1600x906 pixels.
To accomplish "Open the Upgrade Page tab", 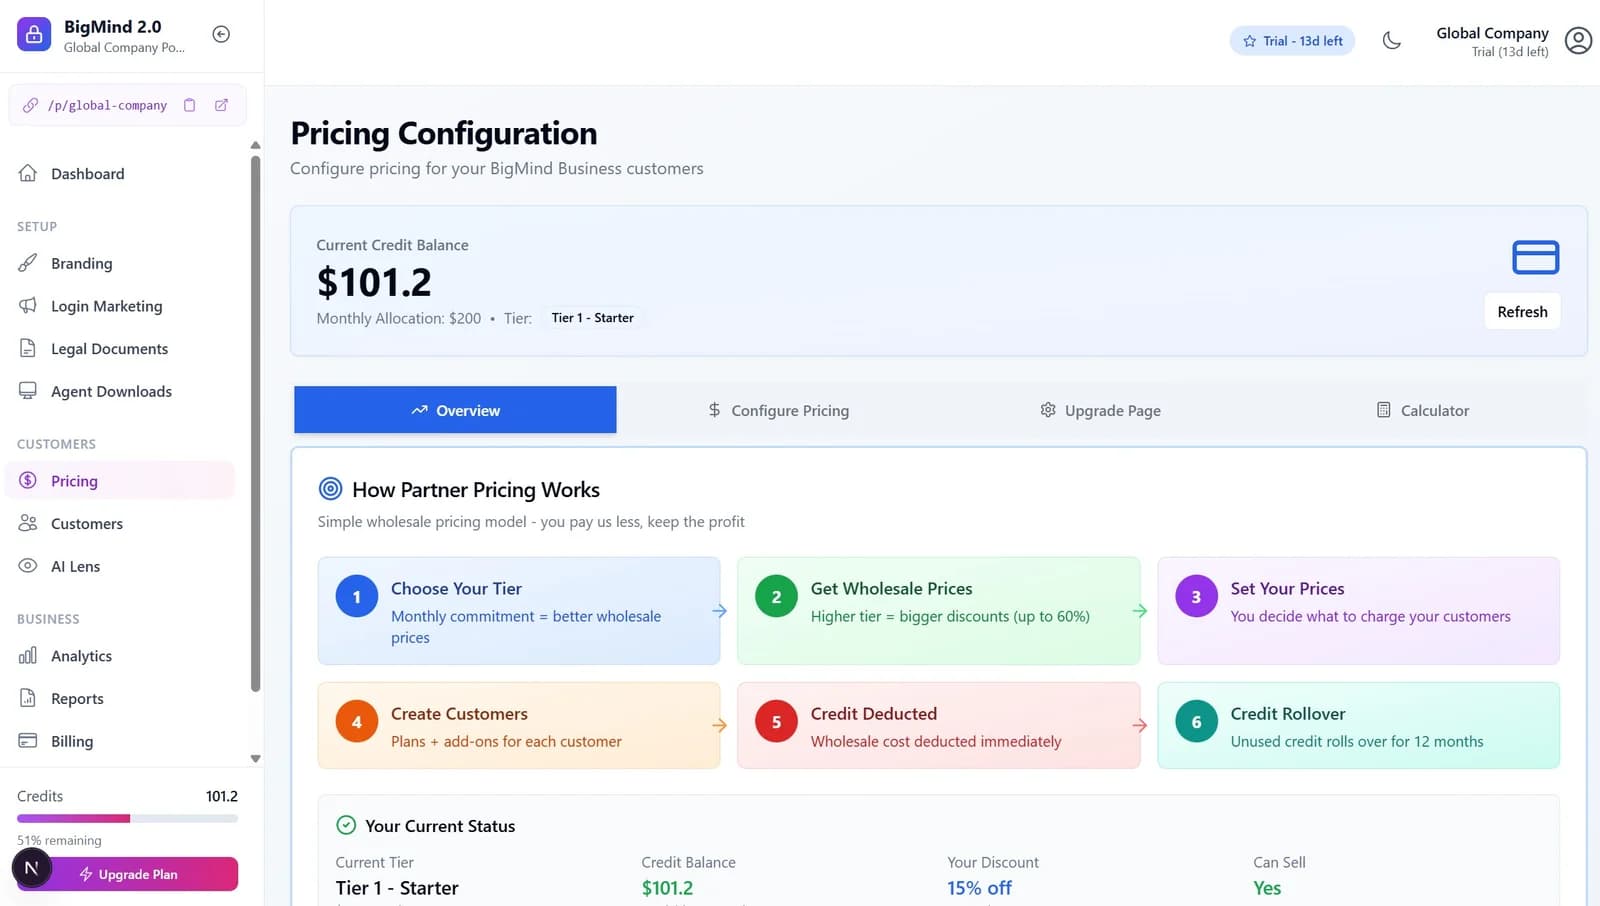I will (1100, 410).
